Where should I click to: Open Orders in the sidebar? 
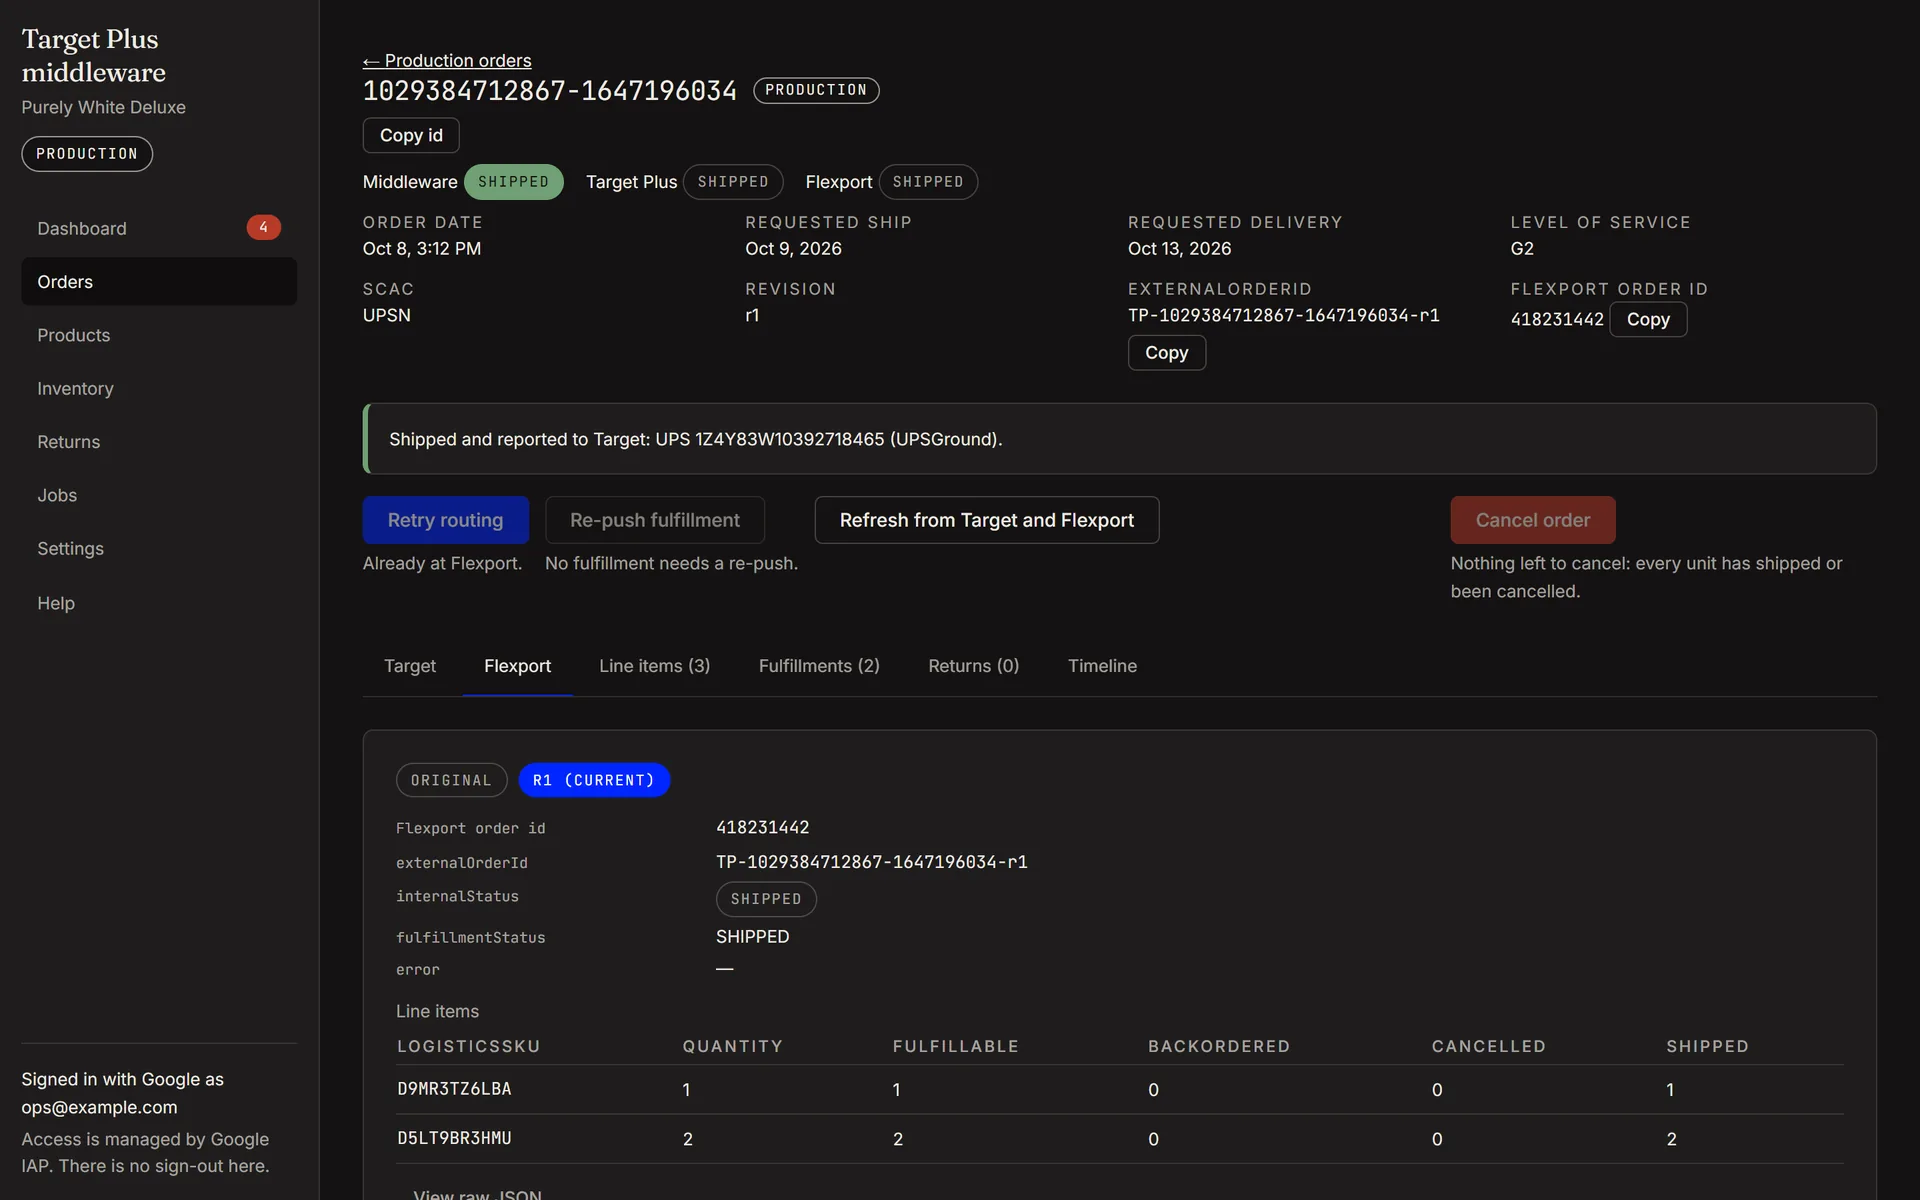coord(159,282)
